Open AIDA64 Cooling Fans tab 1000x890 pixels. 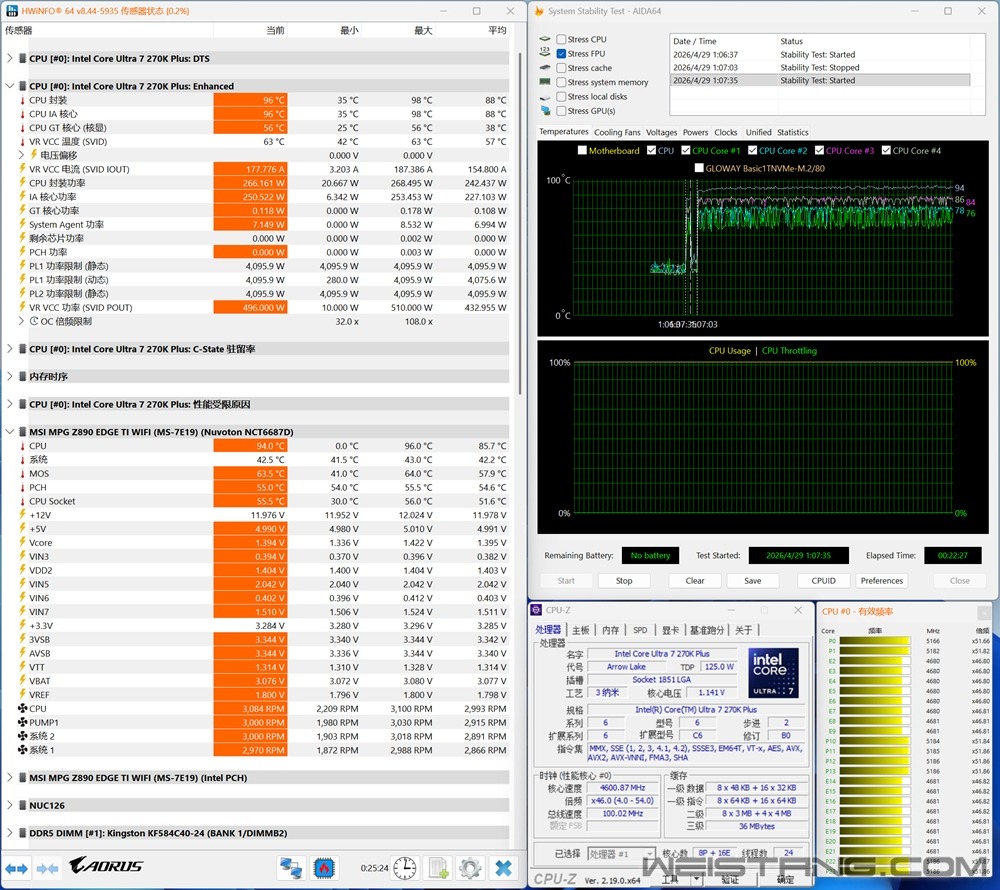pos(617,132)
